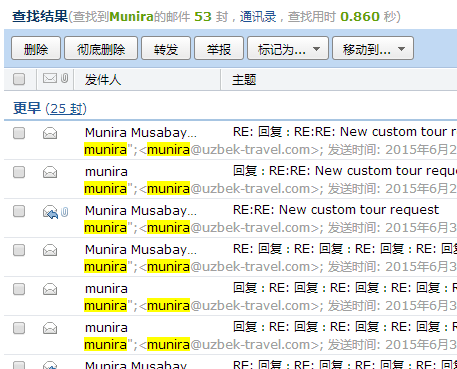Click the 转发 button
This screenshot has width=457, height=369.
pyautogui.click(x=166, y=49)
